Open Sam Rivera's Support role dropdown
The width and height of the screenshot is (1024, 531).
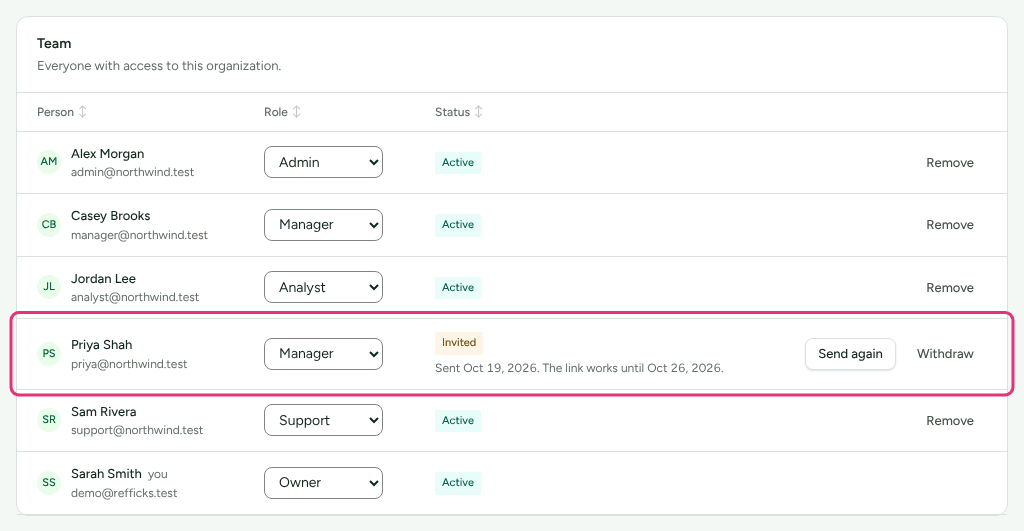[323, 420]
